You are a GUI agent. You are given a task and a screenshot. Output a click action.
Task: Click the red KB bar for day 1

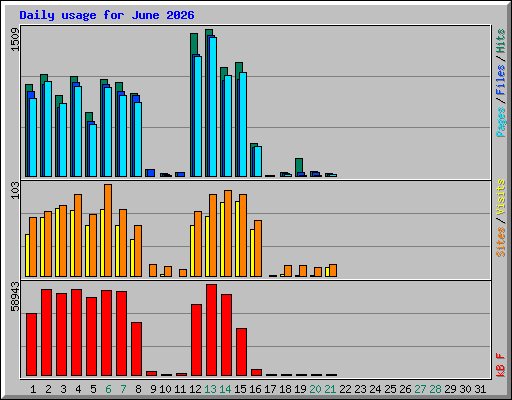pyautogui.click(x=31, y=345)
